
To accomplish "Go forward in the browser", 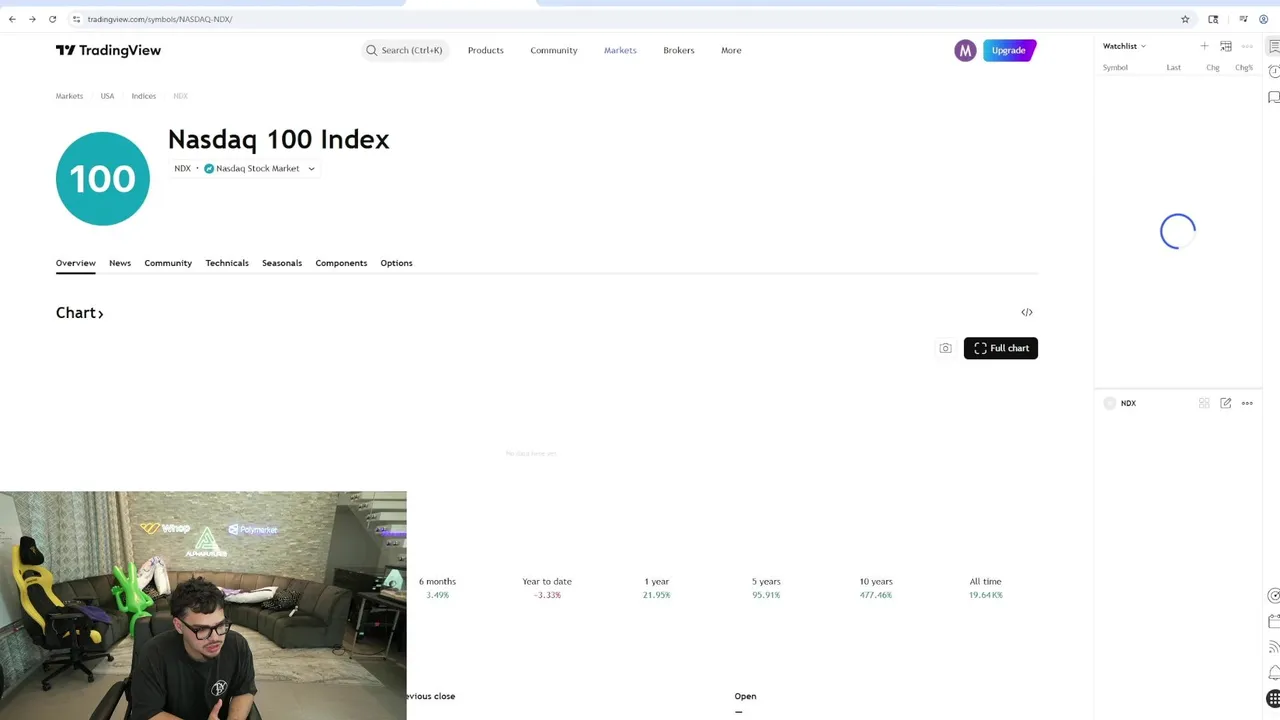I will [x=32, y=19].
